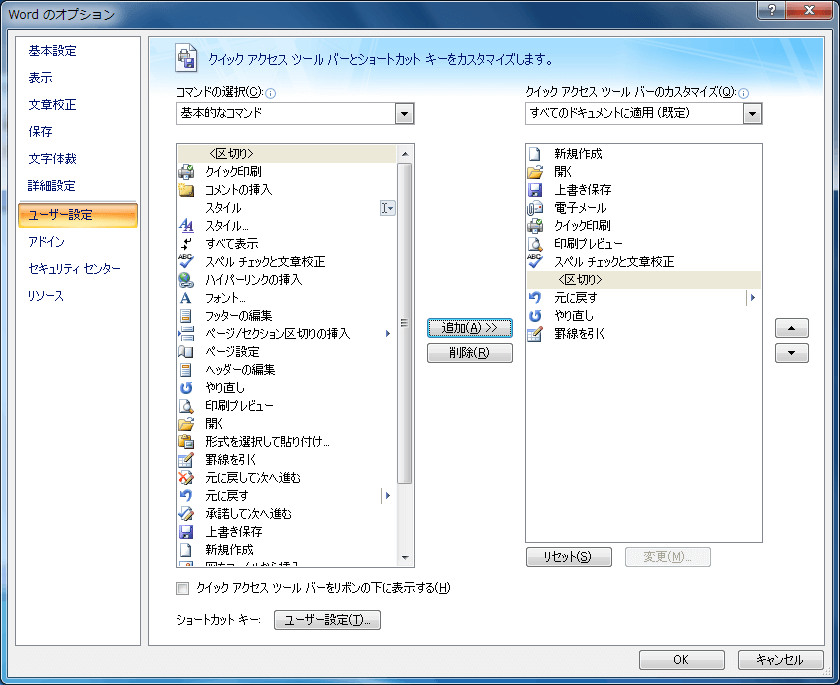This screenshot has height=685, width=840.
Task: Open リソース options page
Action: 46,296
